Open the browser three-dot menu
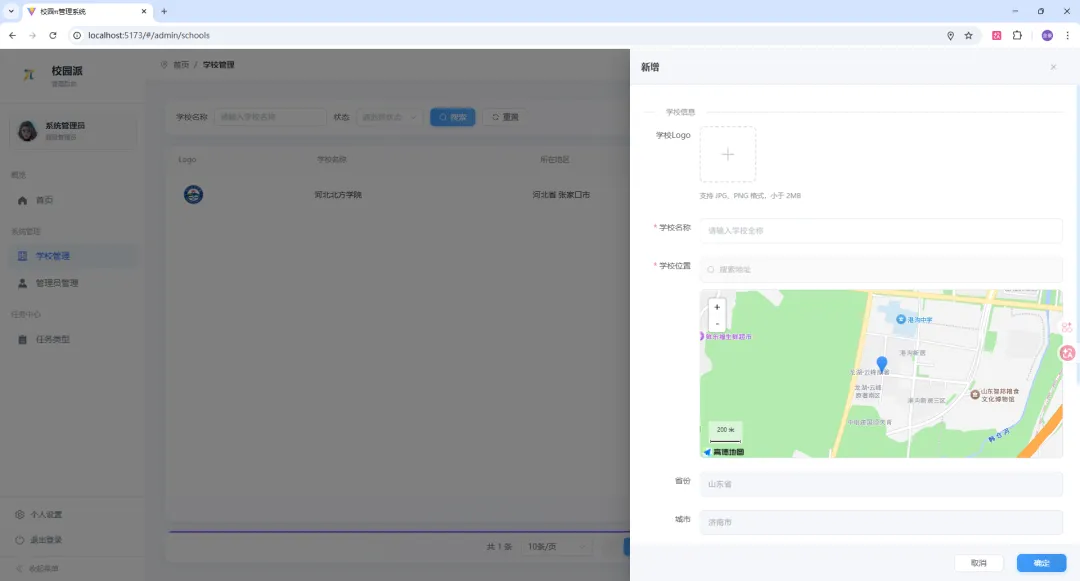Image resolution: width=1080 pixels, height=581 pixels. pos(1068,35)
